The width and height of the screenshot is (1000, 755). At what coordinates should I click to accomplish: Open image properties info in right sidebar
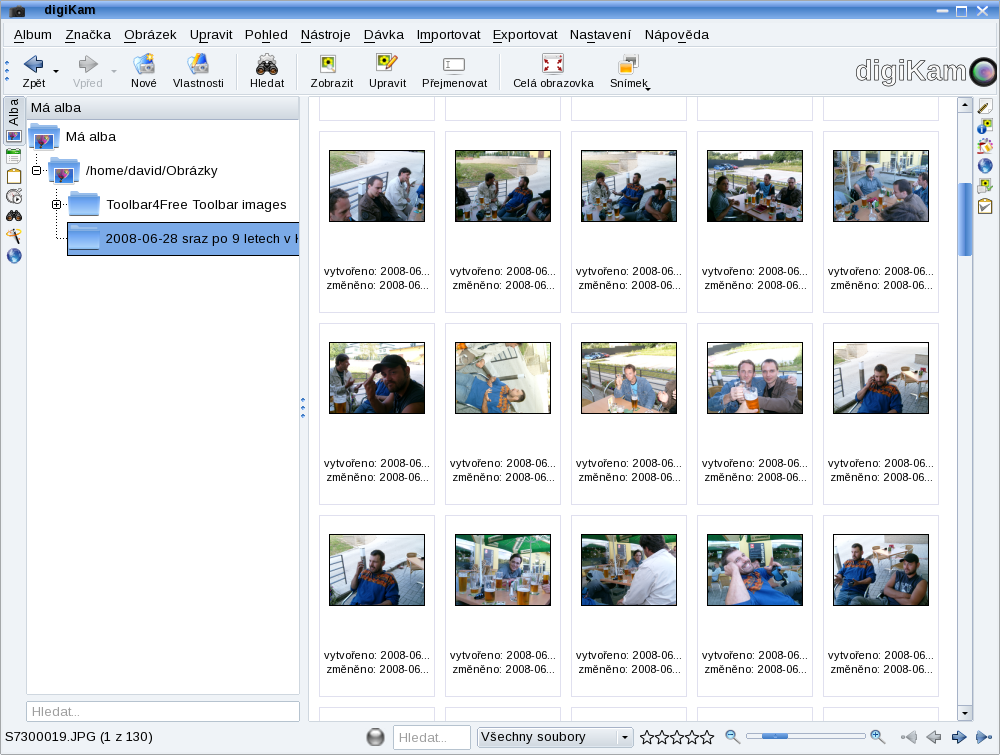click(x=985, y=126)
